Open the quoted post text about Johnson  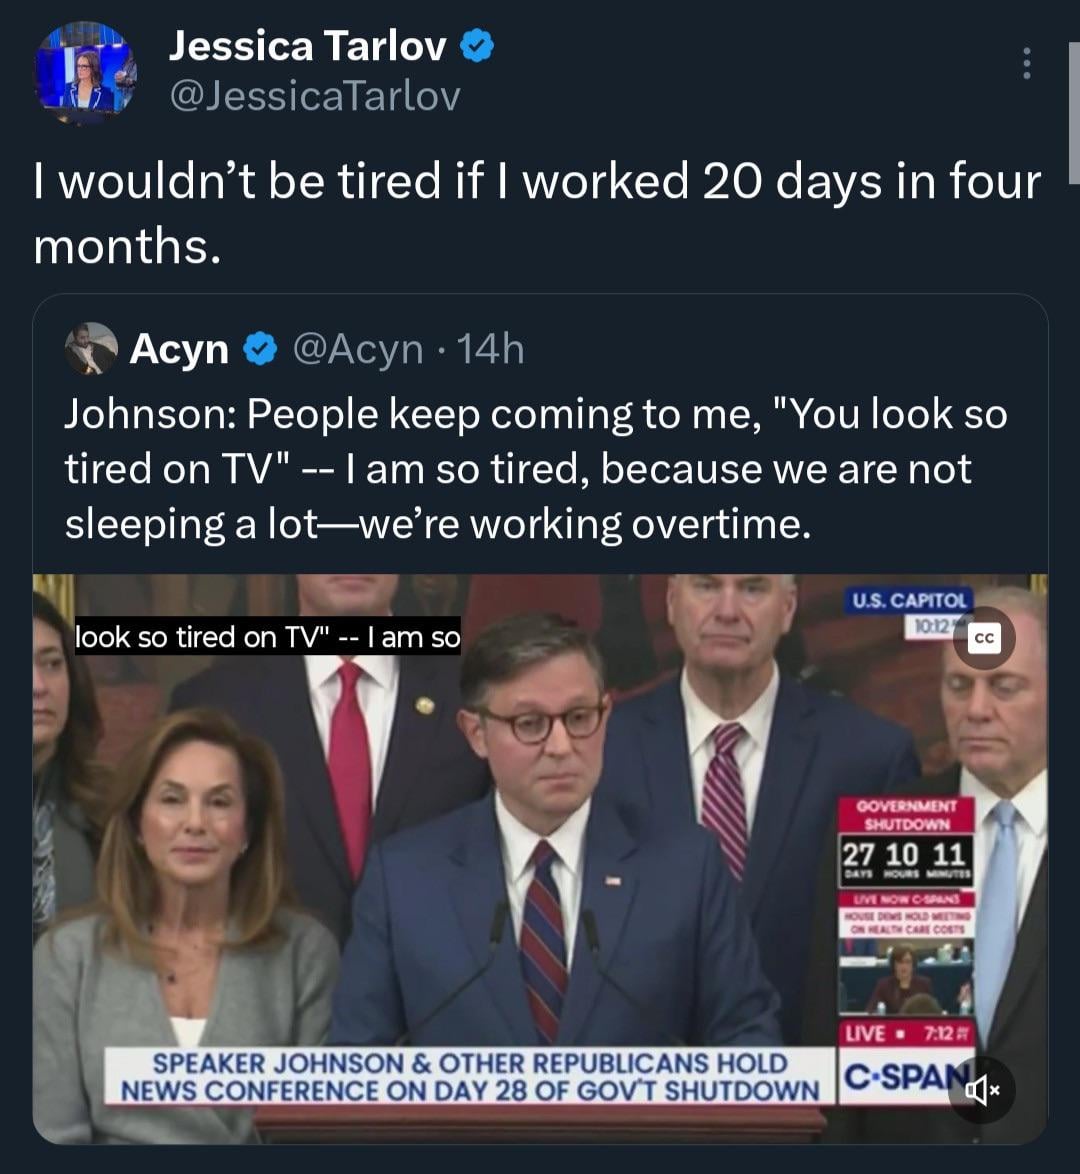[536, 469]
